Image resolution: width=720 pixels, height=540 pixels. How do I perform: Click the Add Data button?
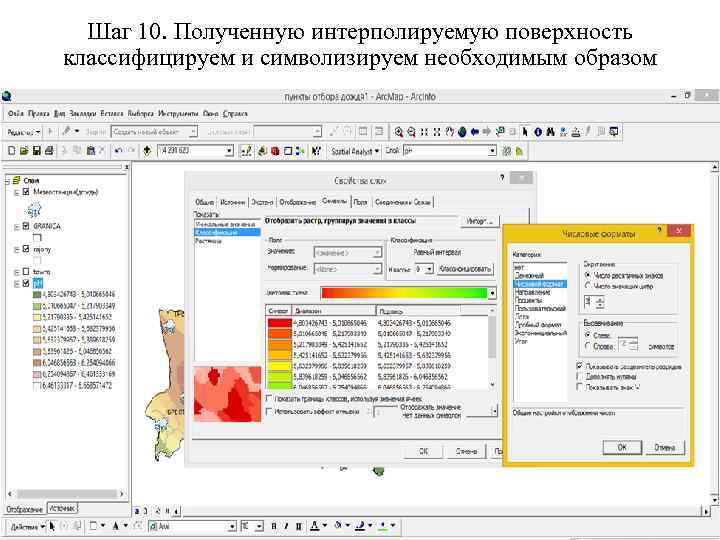(147, 151)
